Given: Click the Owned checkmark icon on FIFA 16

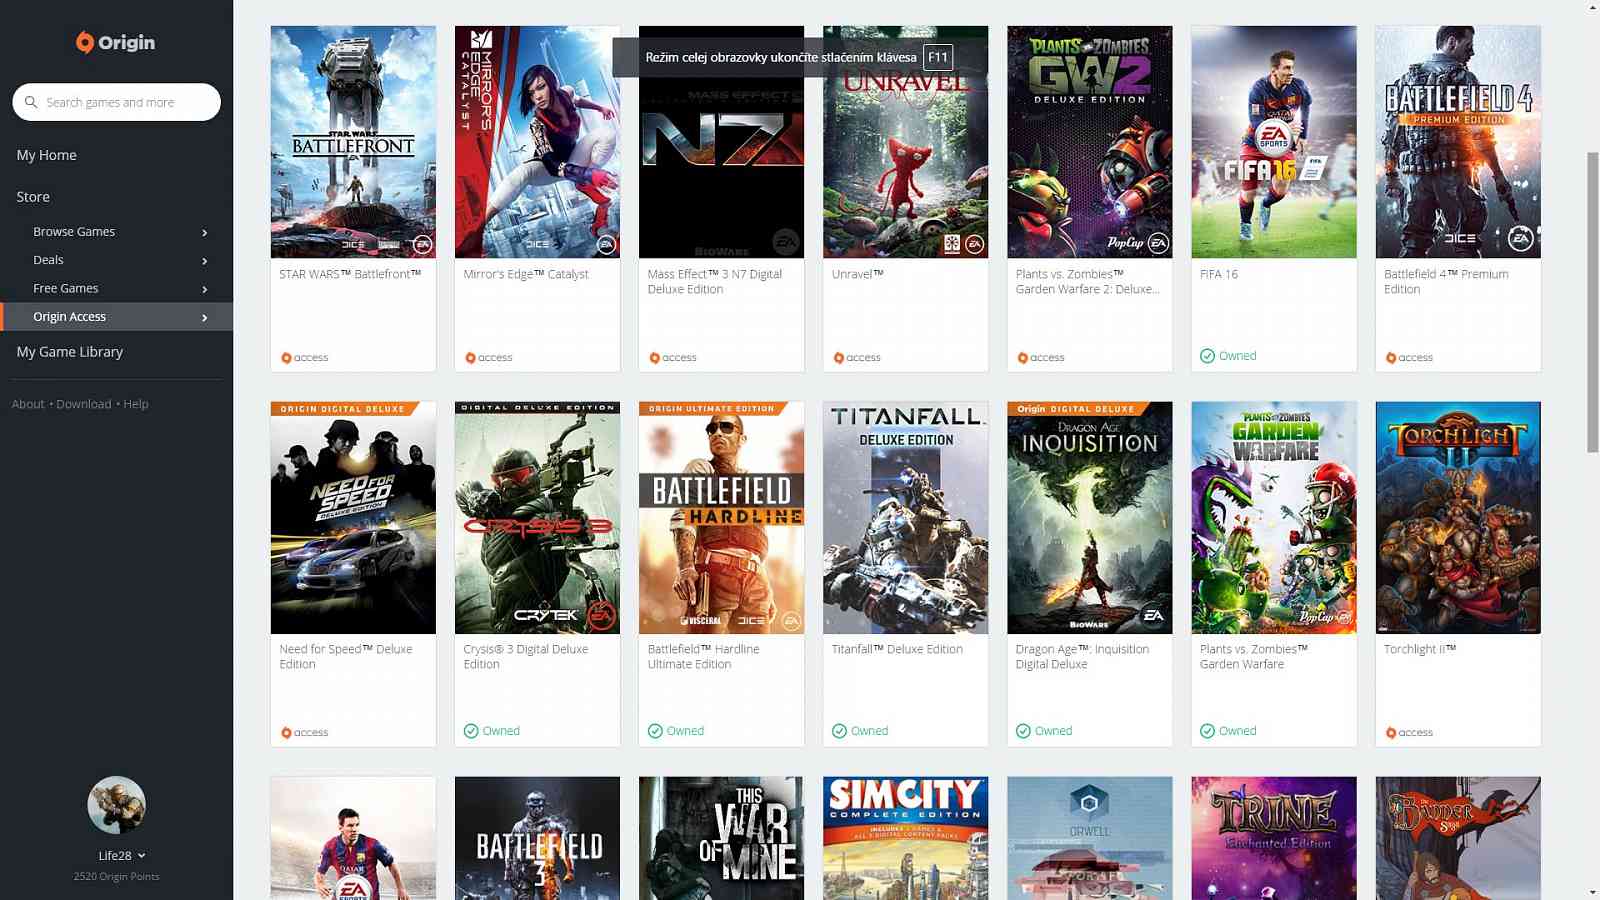Looking at the screenshot, I should (1206, 355).
